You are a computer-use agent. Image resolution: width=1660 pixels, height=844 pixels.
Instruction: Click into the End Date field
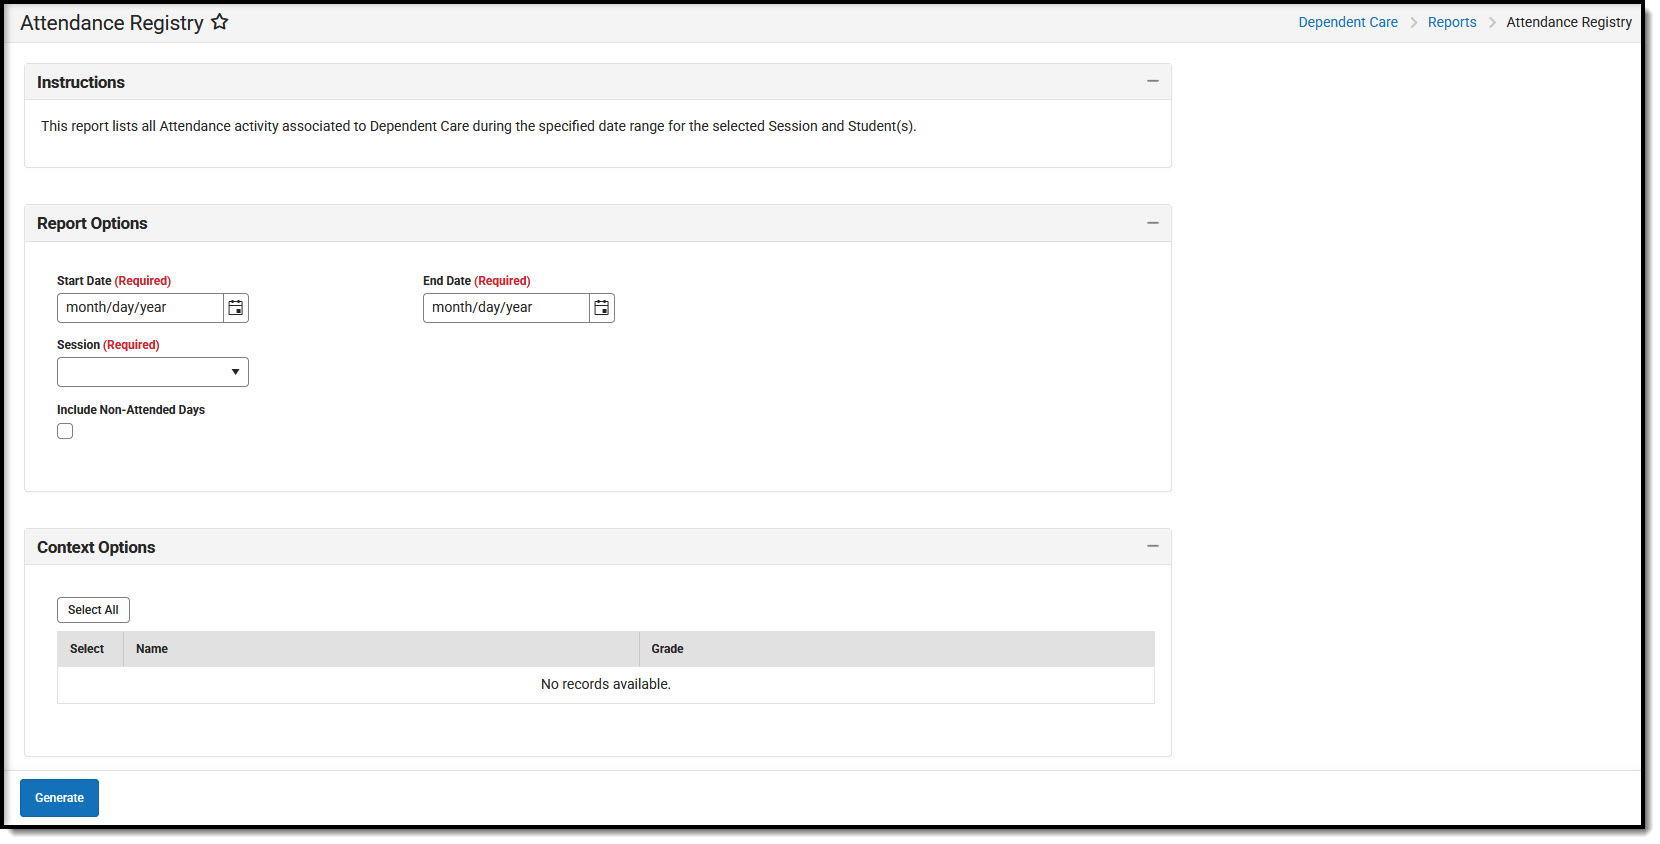(506, 308)
